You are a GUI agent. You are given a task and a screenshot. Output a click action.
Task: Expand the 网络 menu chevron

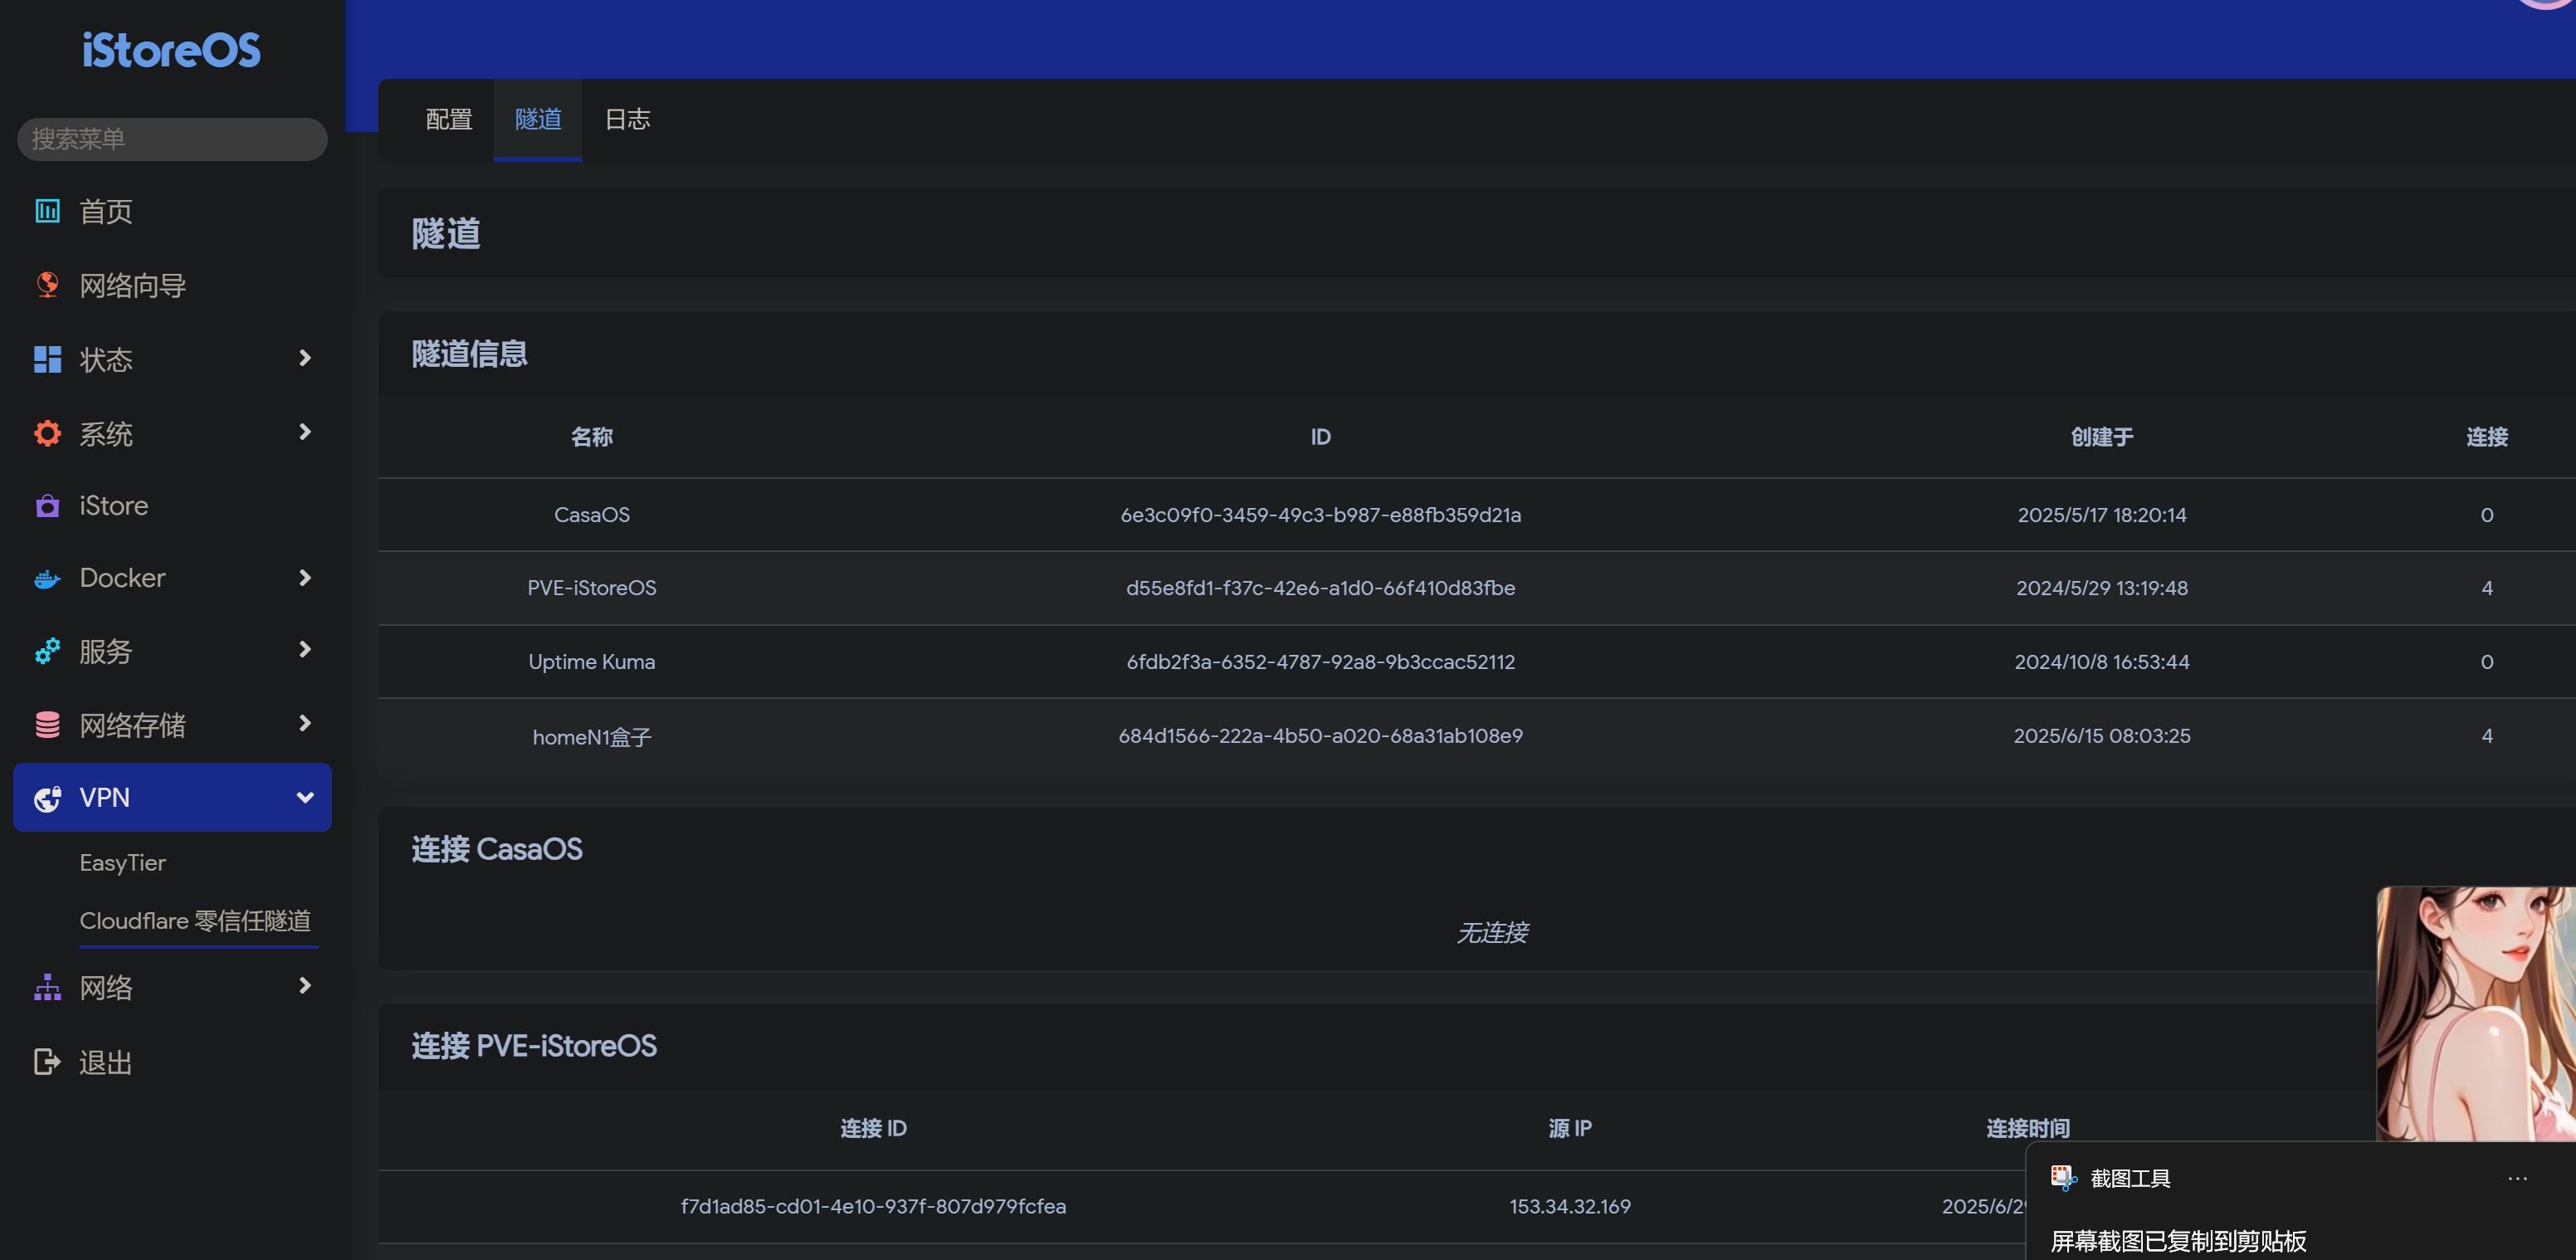tap(305, 986)
